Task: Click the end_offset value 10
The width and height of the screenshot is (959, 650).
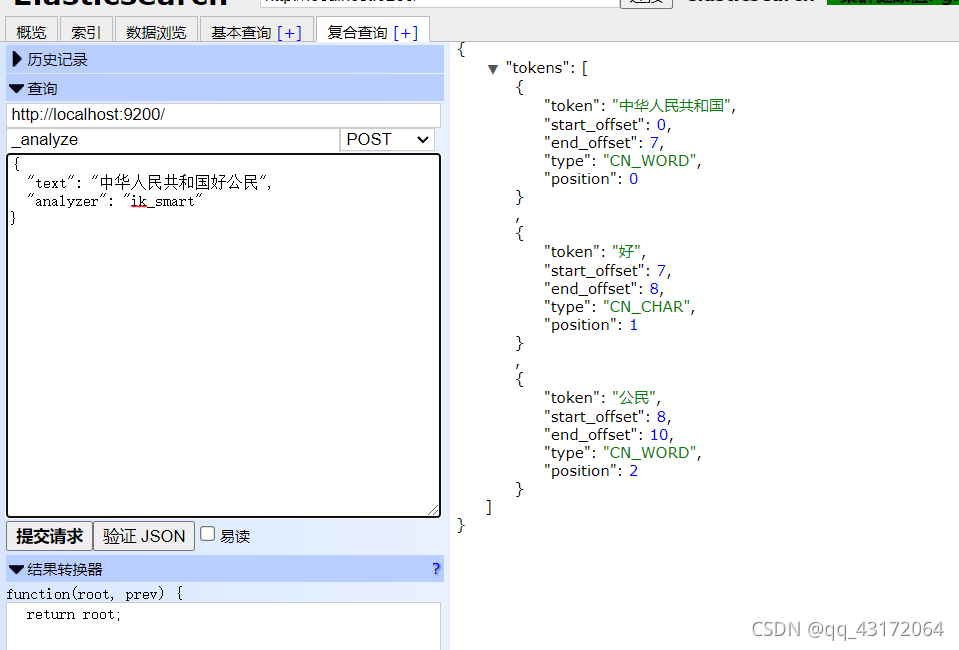Action: tap(659, 435)
